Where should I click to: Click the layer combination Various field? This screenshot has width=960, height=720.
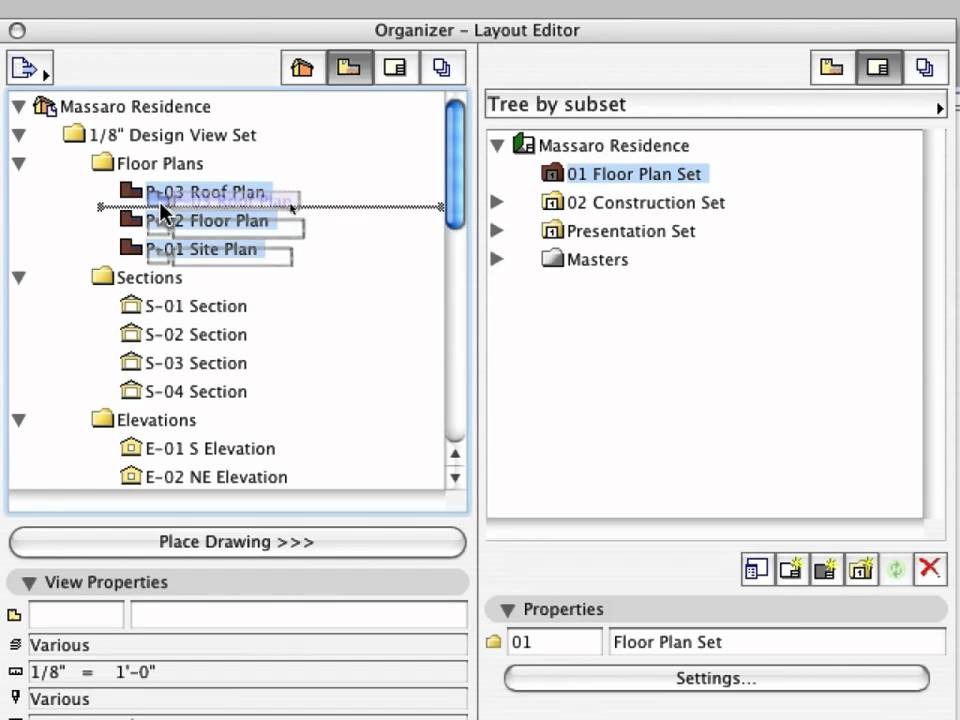[248, 645]
